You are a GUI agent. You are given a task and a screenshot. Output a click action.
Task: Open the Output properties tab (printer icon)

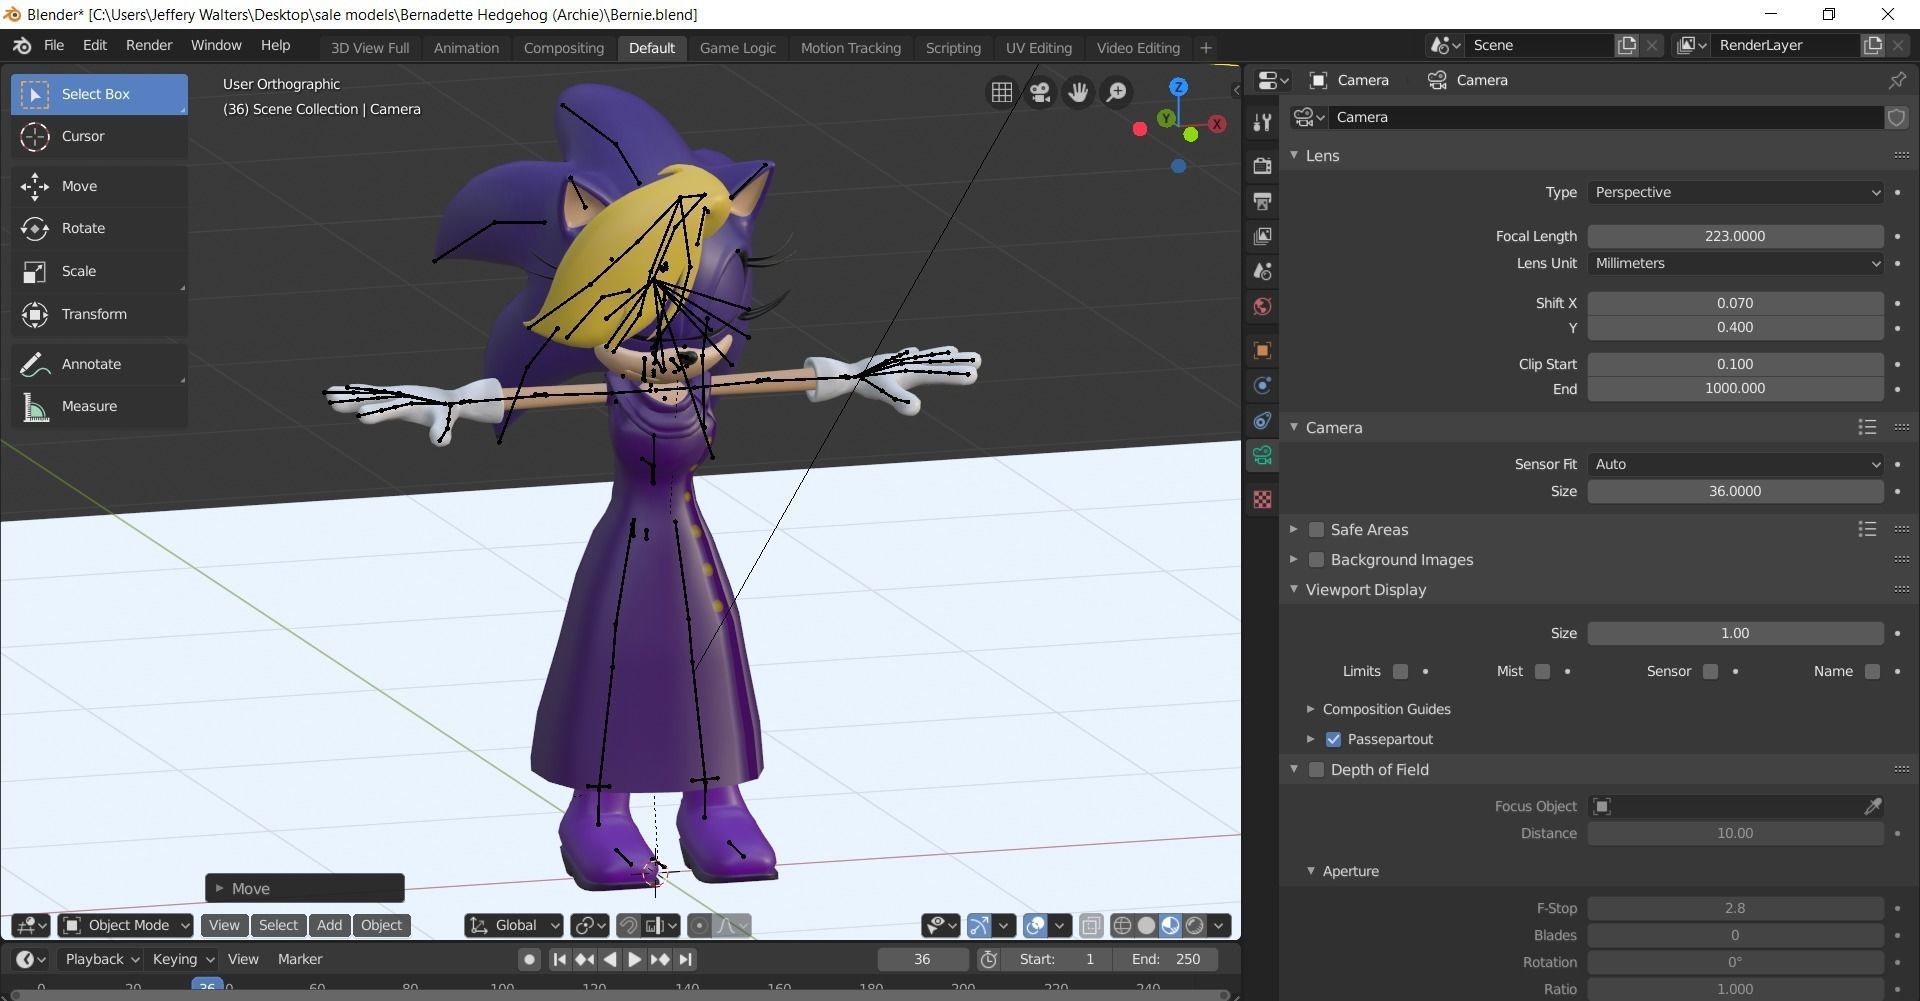coord(1262,201)
